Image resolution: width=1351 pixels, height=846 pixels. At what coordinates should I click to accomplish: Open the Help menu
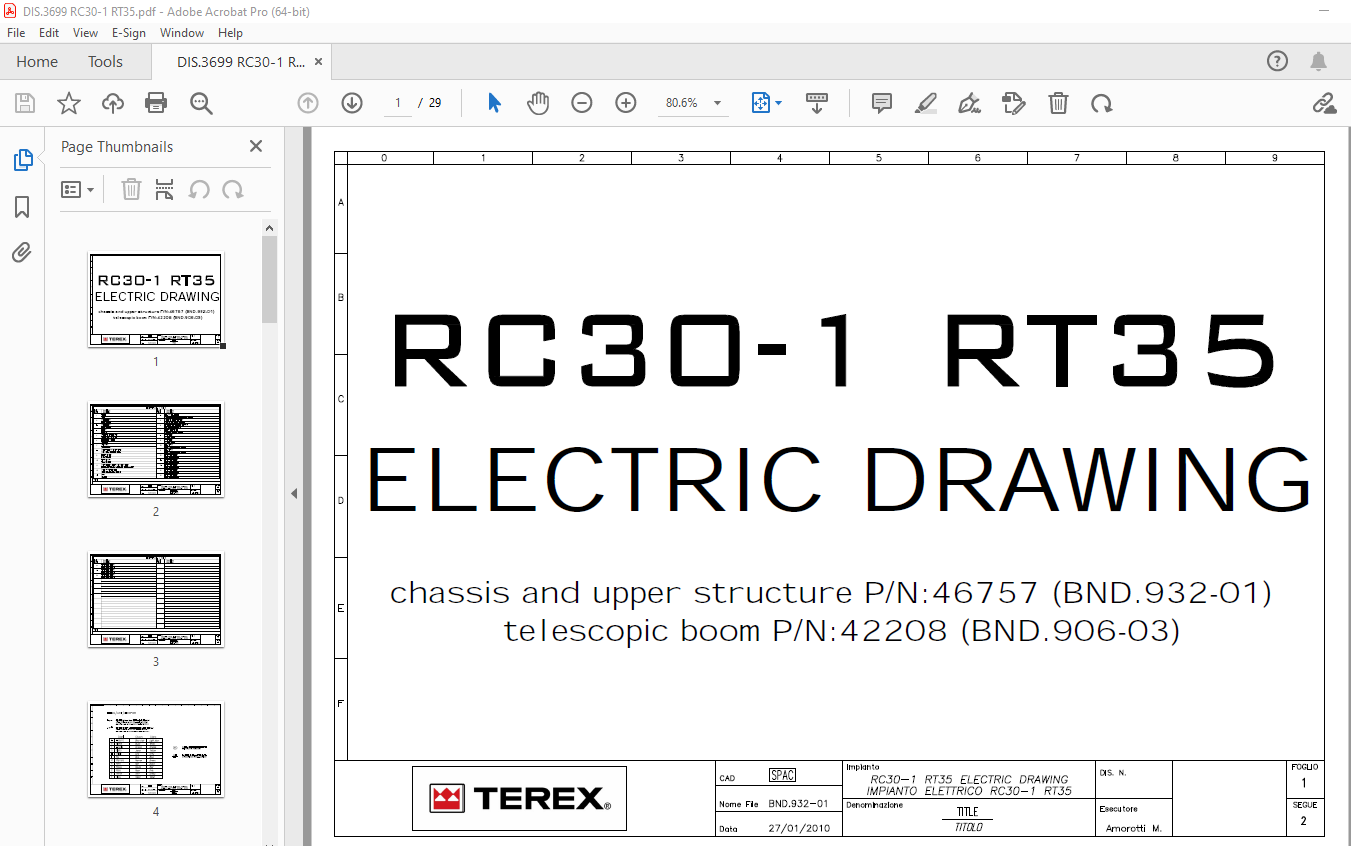(230, 33)
